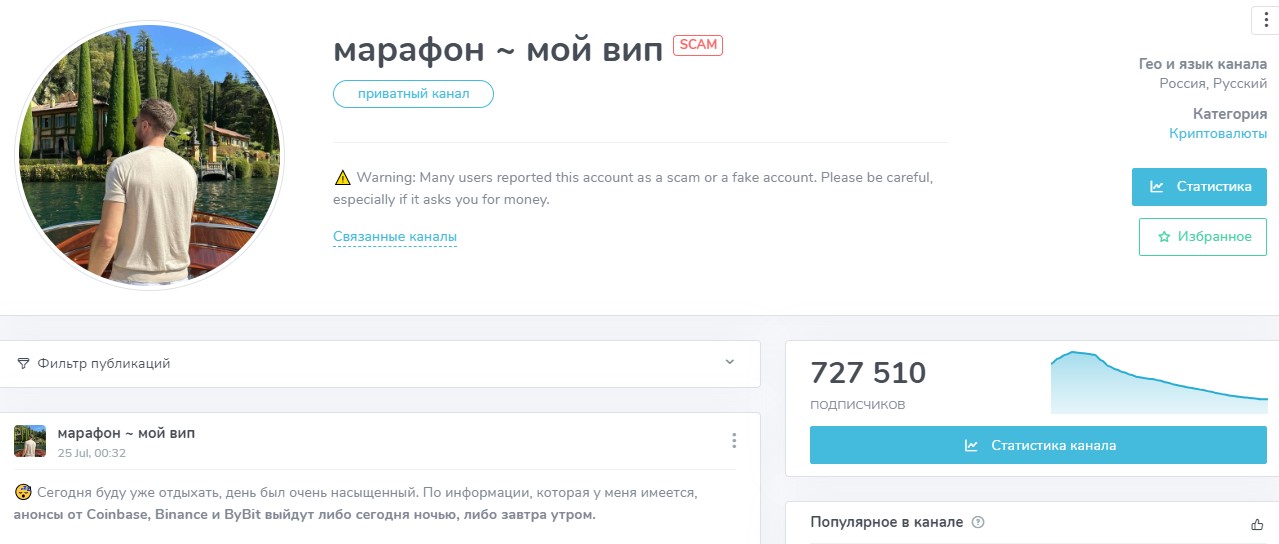Click the subscriber growth chart

[x=1158, y=383]
